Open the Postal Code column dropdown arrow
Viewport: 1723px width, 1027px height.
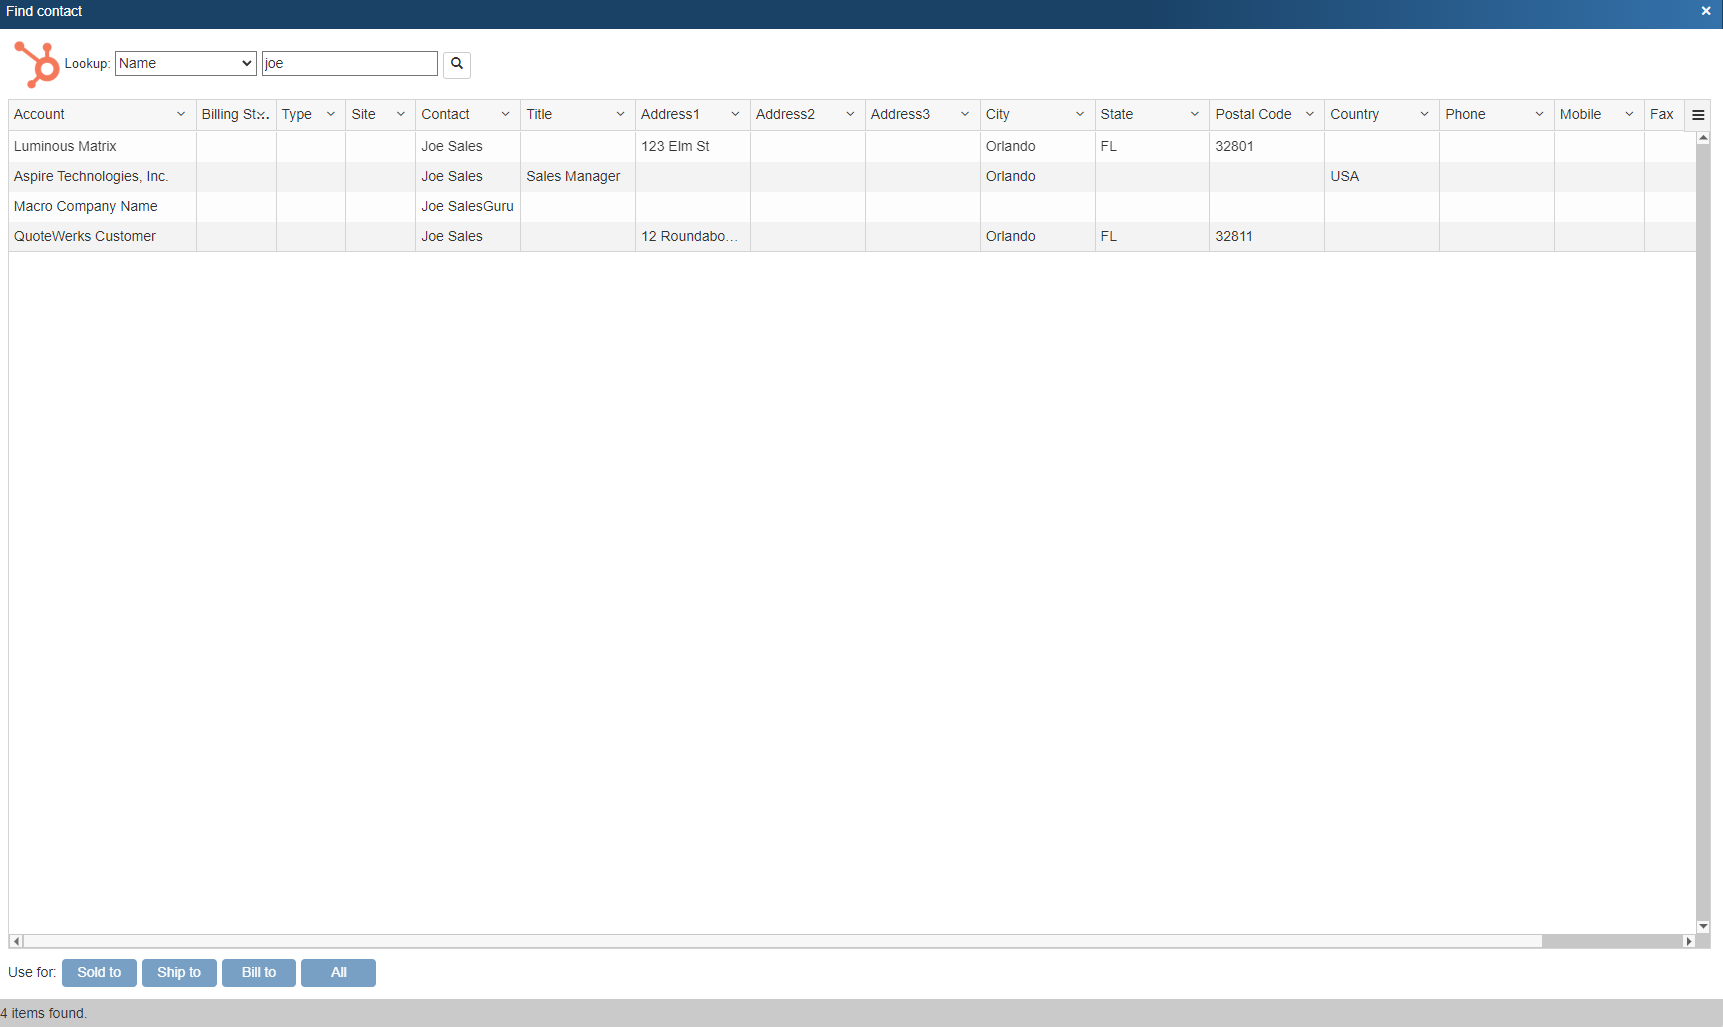point(1310,115)
